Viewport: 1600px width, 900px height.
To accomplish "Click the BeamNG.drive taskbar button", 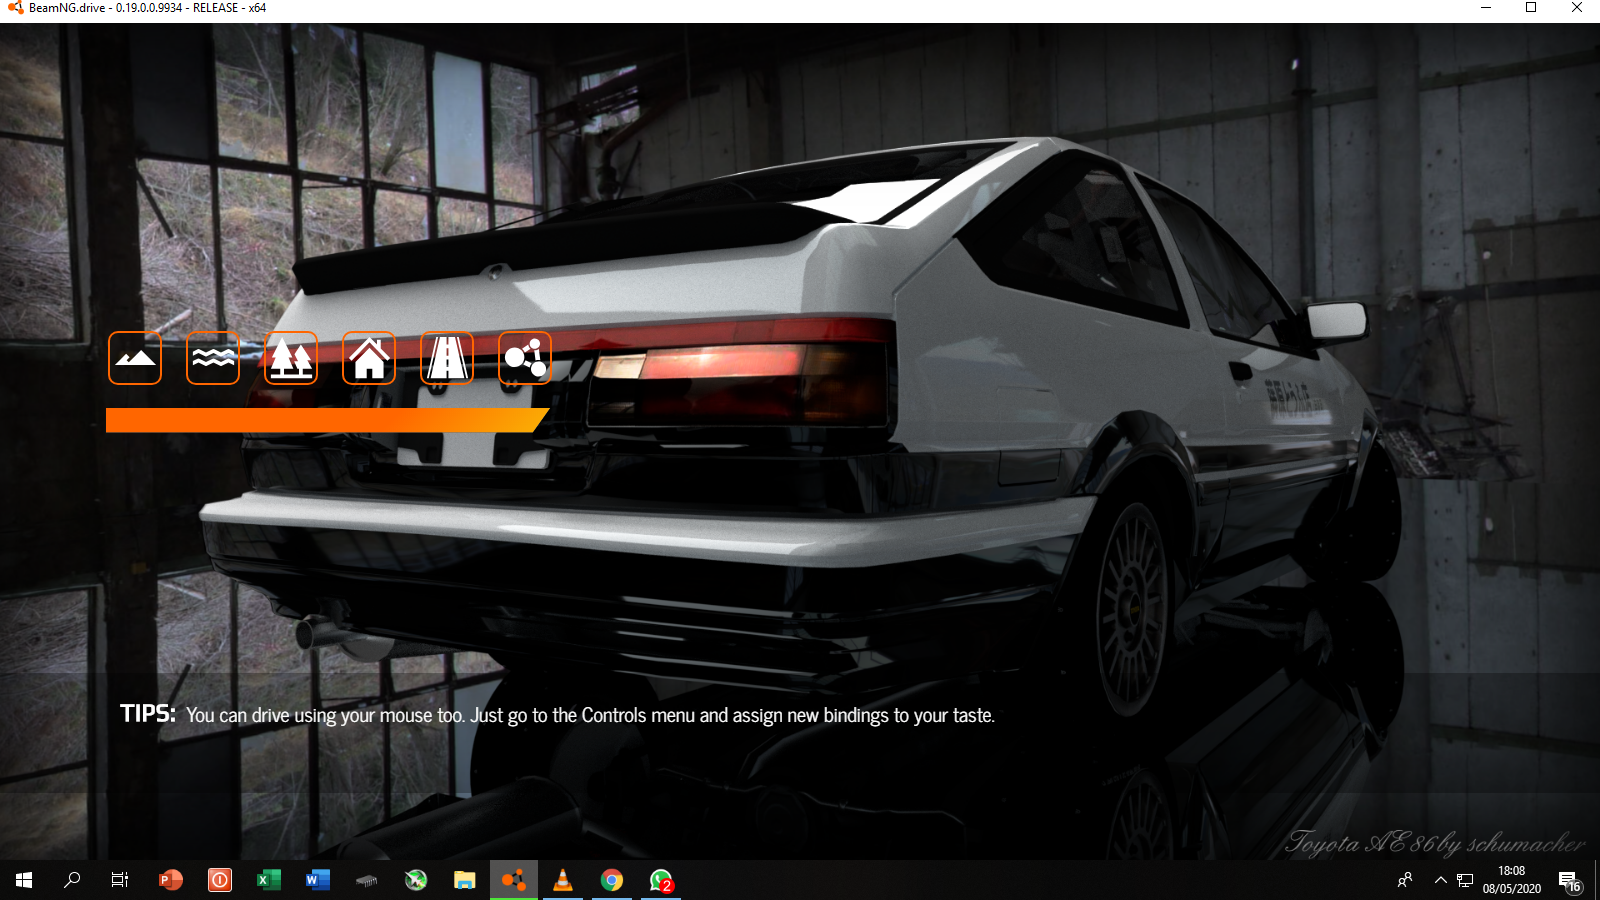I will point(514,880).
